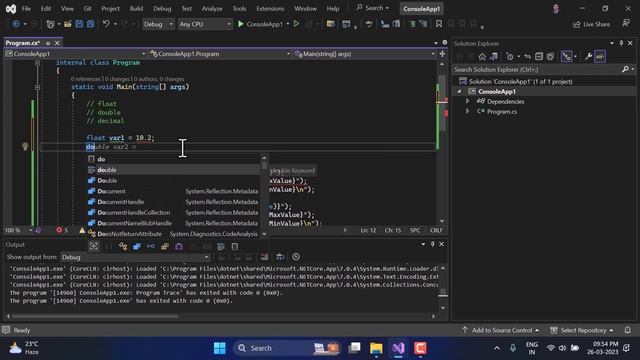Open the Debug configuration dropdown
This screenshot has width=640, height=360.
158,24
